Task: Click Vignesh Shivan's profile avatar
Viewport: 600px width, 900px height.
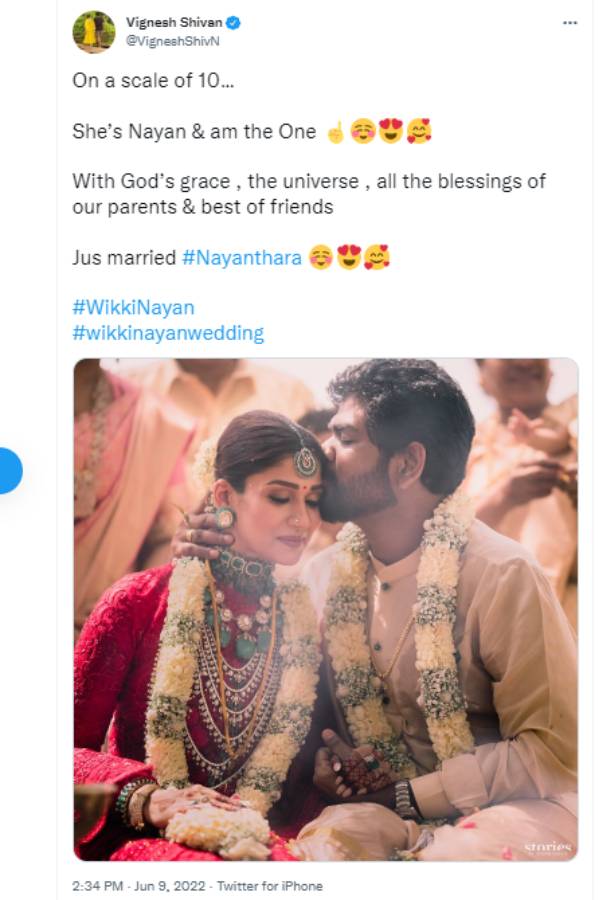Action: coord(93,32)
